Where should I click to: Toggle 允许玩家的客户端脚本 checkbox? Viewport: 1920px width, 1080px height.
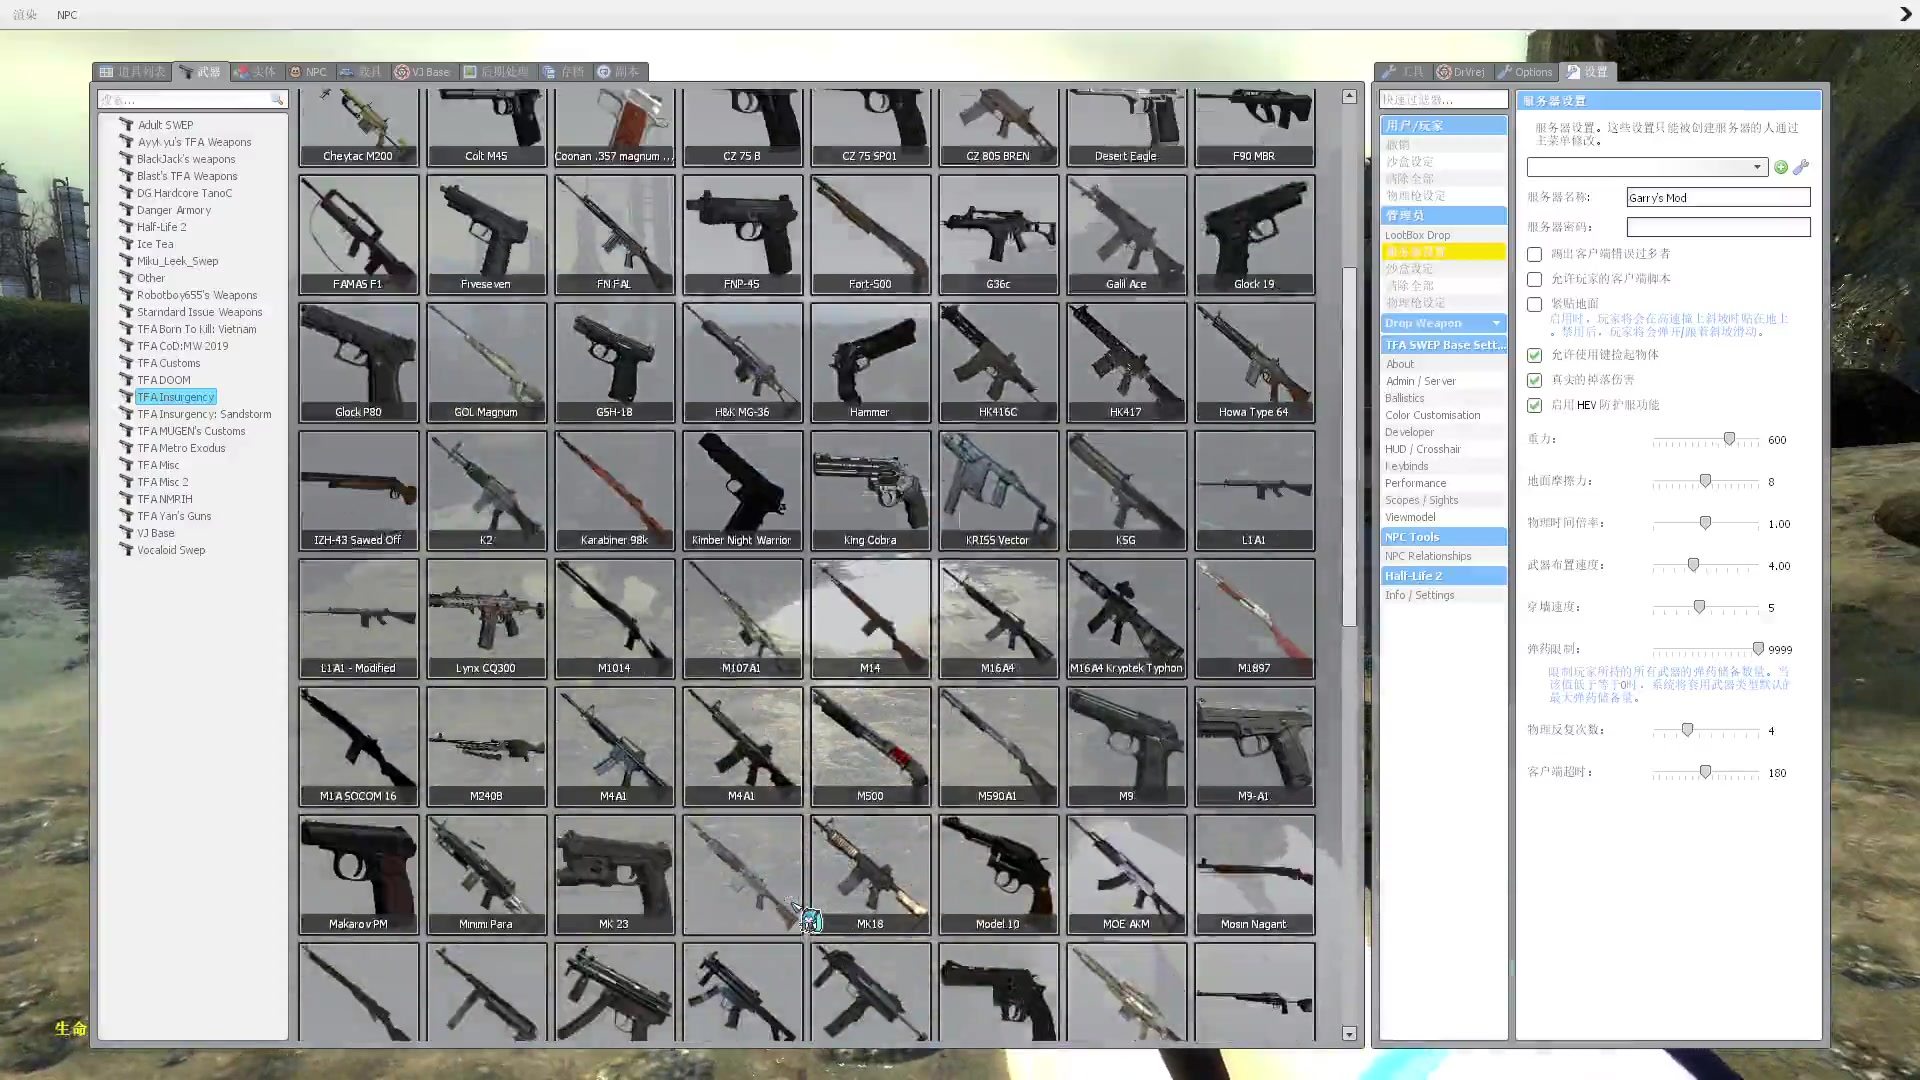[1534, 279]
